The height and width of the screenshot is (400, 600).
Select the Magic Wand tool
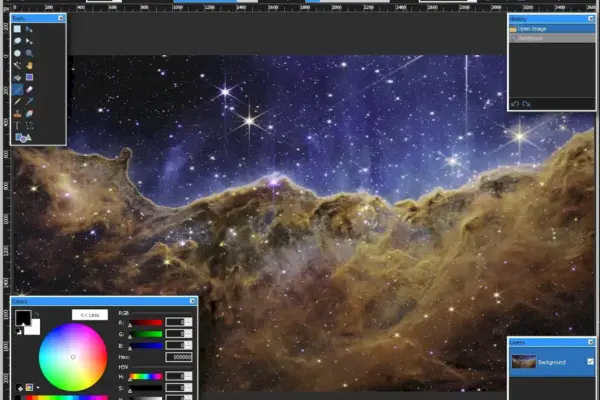(17, 65)
